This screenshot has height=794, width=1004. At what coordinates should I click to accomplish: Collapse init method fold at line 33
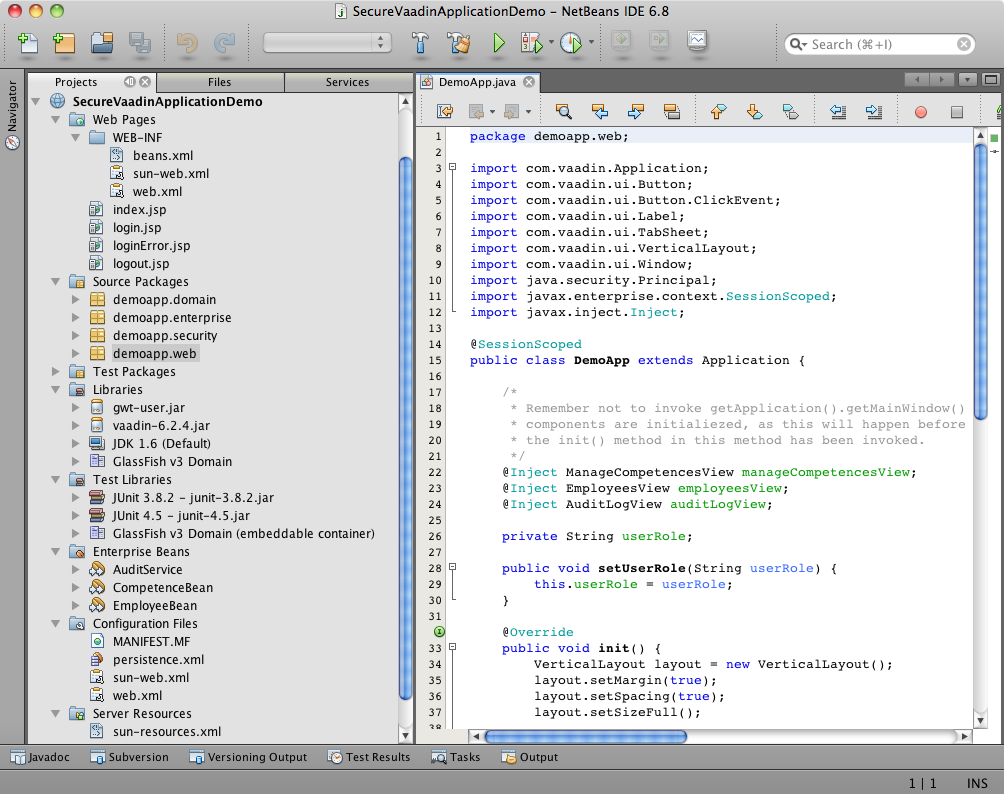coord(453,647)
